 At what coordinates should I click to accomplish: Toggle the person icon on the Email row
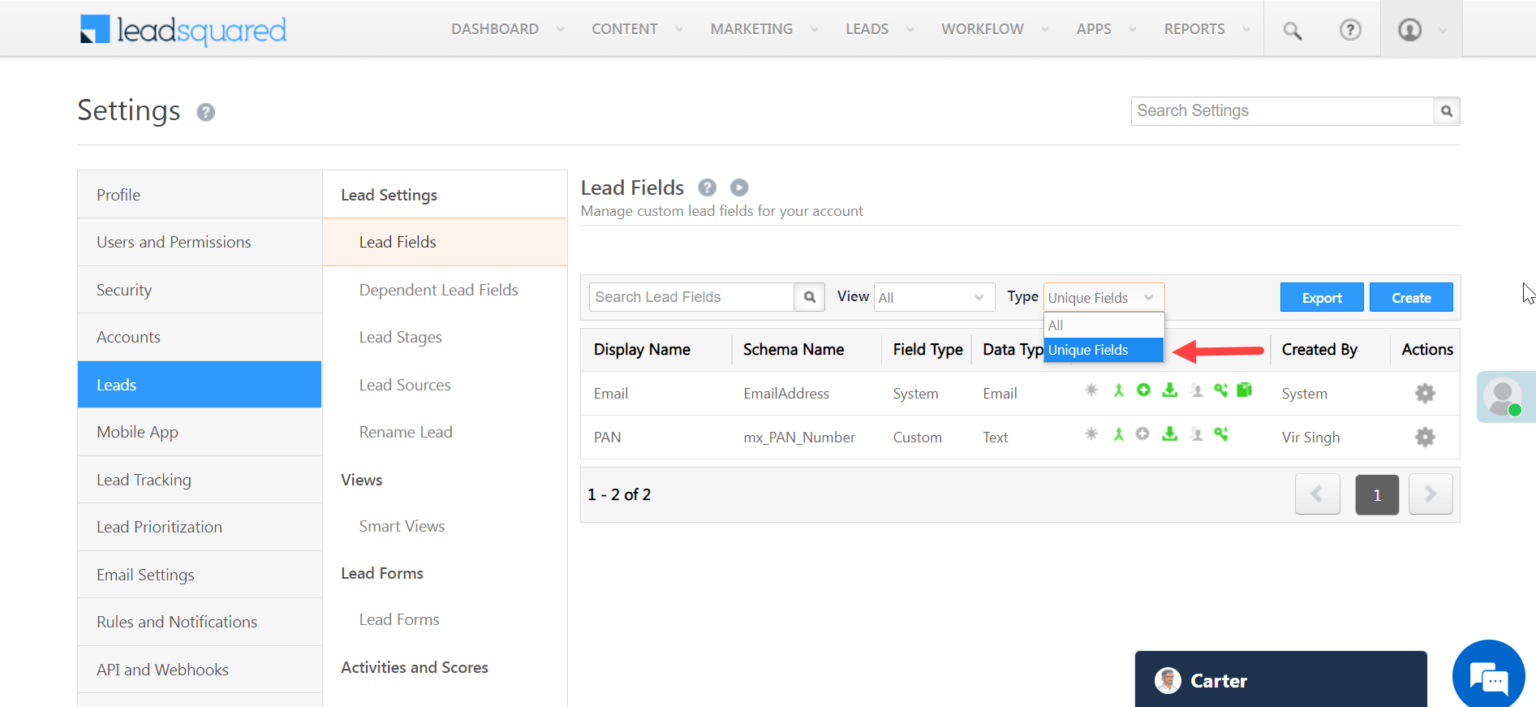[x=1196, y=391]
